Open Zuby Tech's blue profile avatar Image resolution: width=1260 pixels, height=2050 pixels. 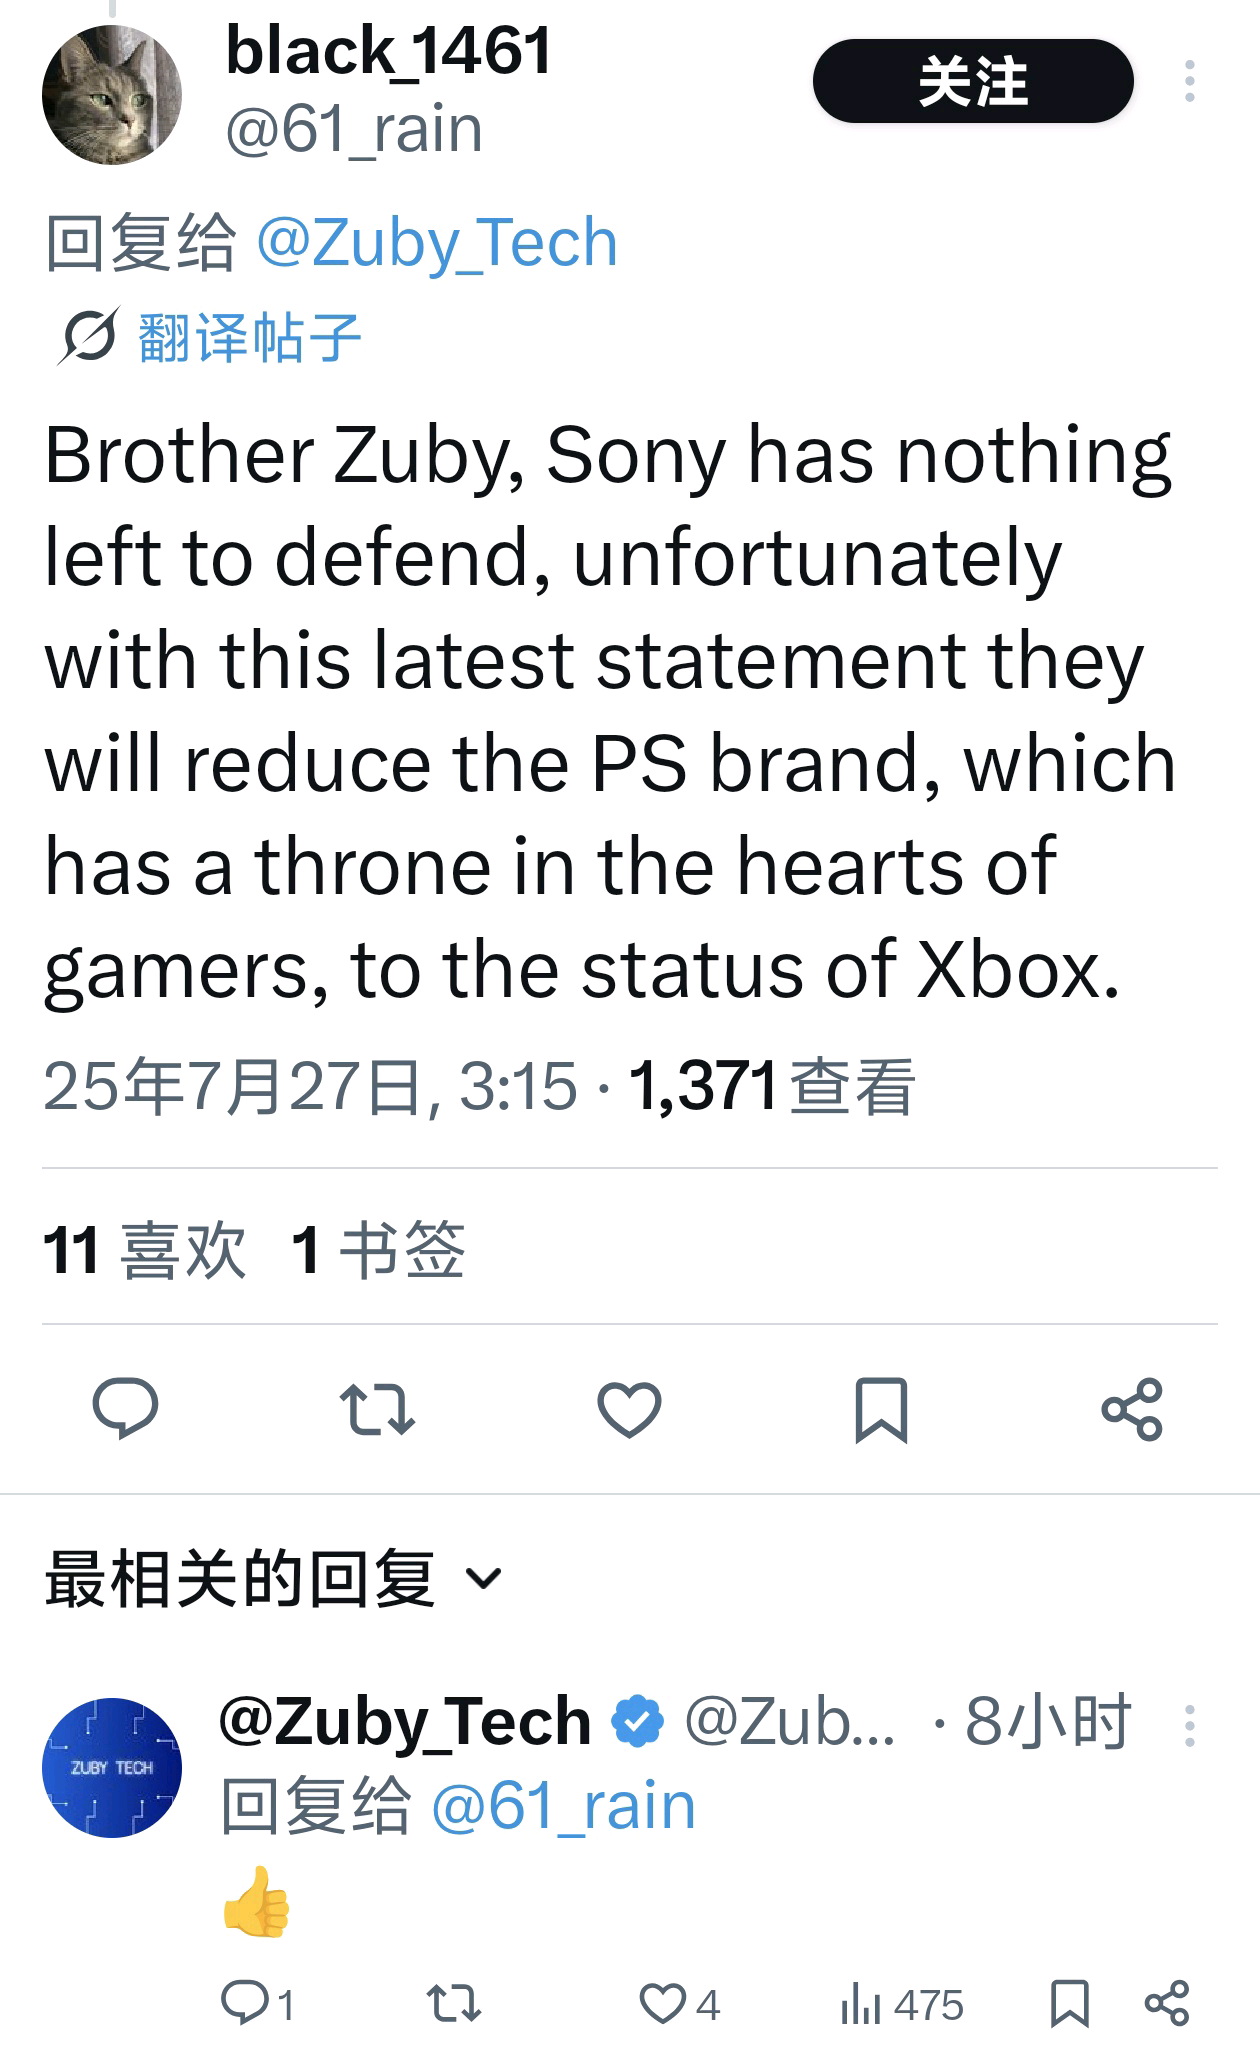pos(111,1767)
